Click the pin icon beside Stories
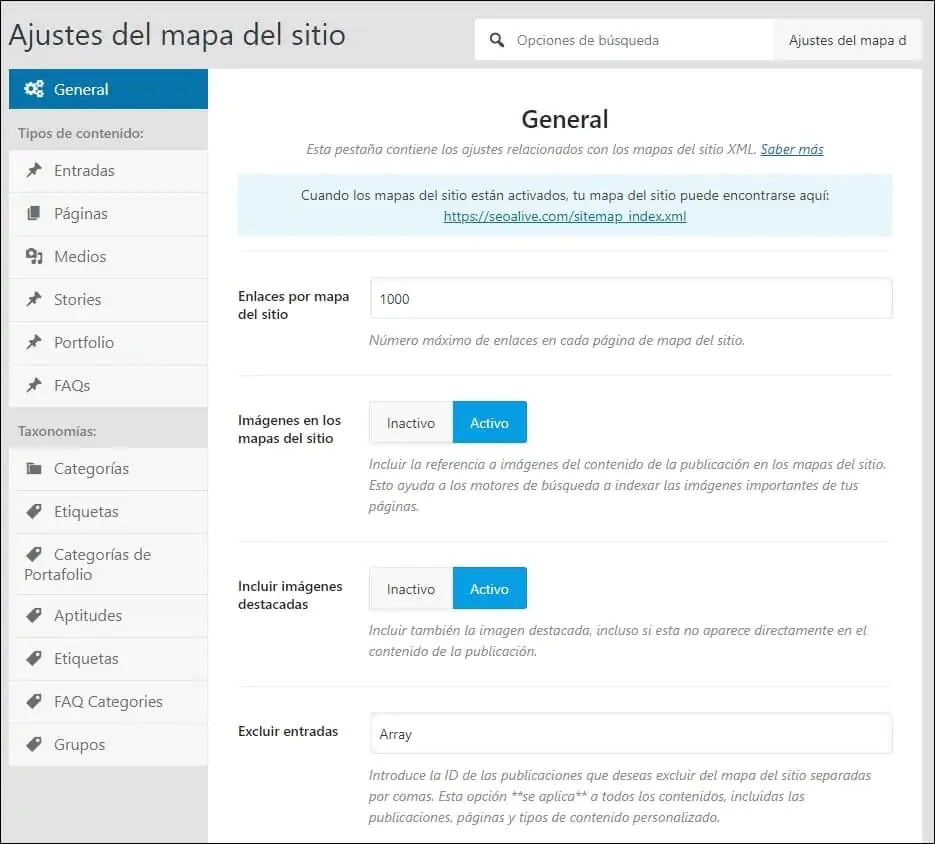Image resolution: width=935 pixels, height=844 pixels. coord(34,299)
